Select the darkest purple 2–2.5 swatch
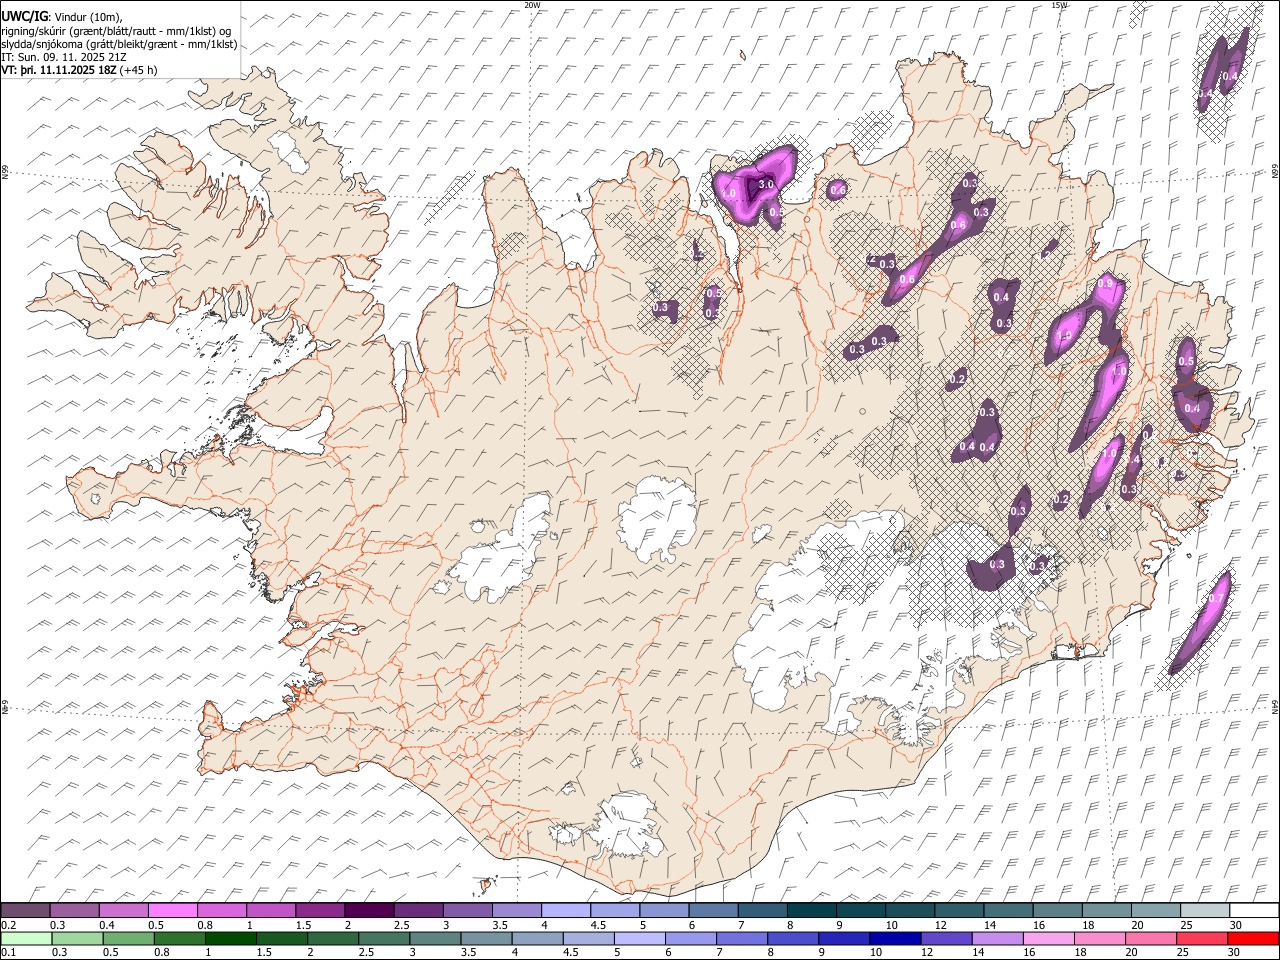The height and width of the screenshot is (960, 1280). (369, 910)
